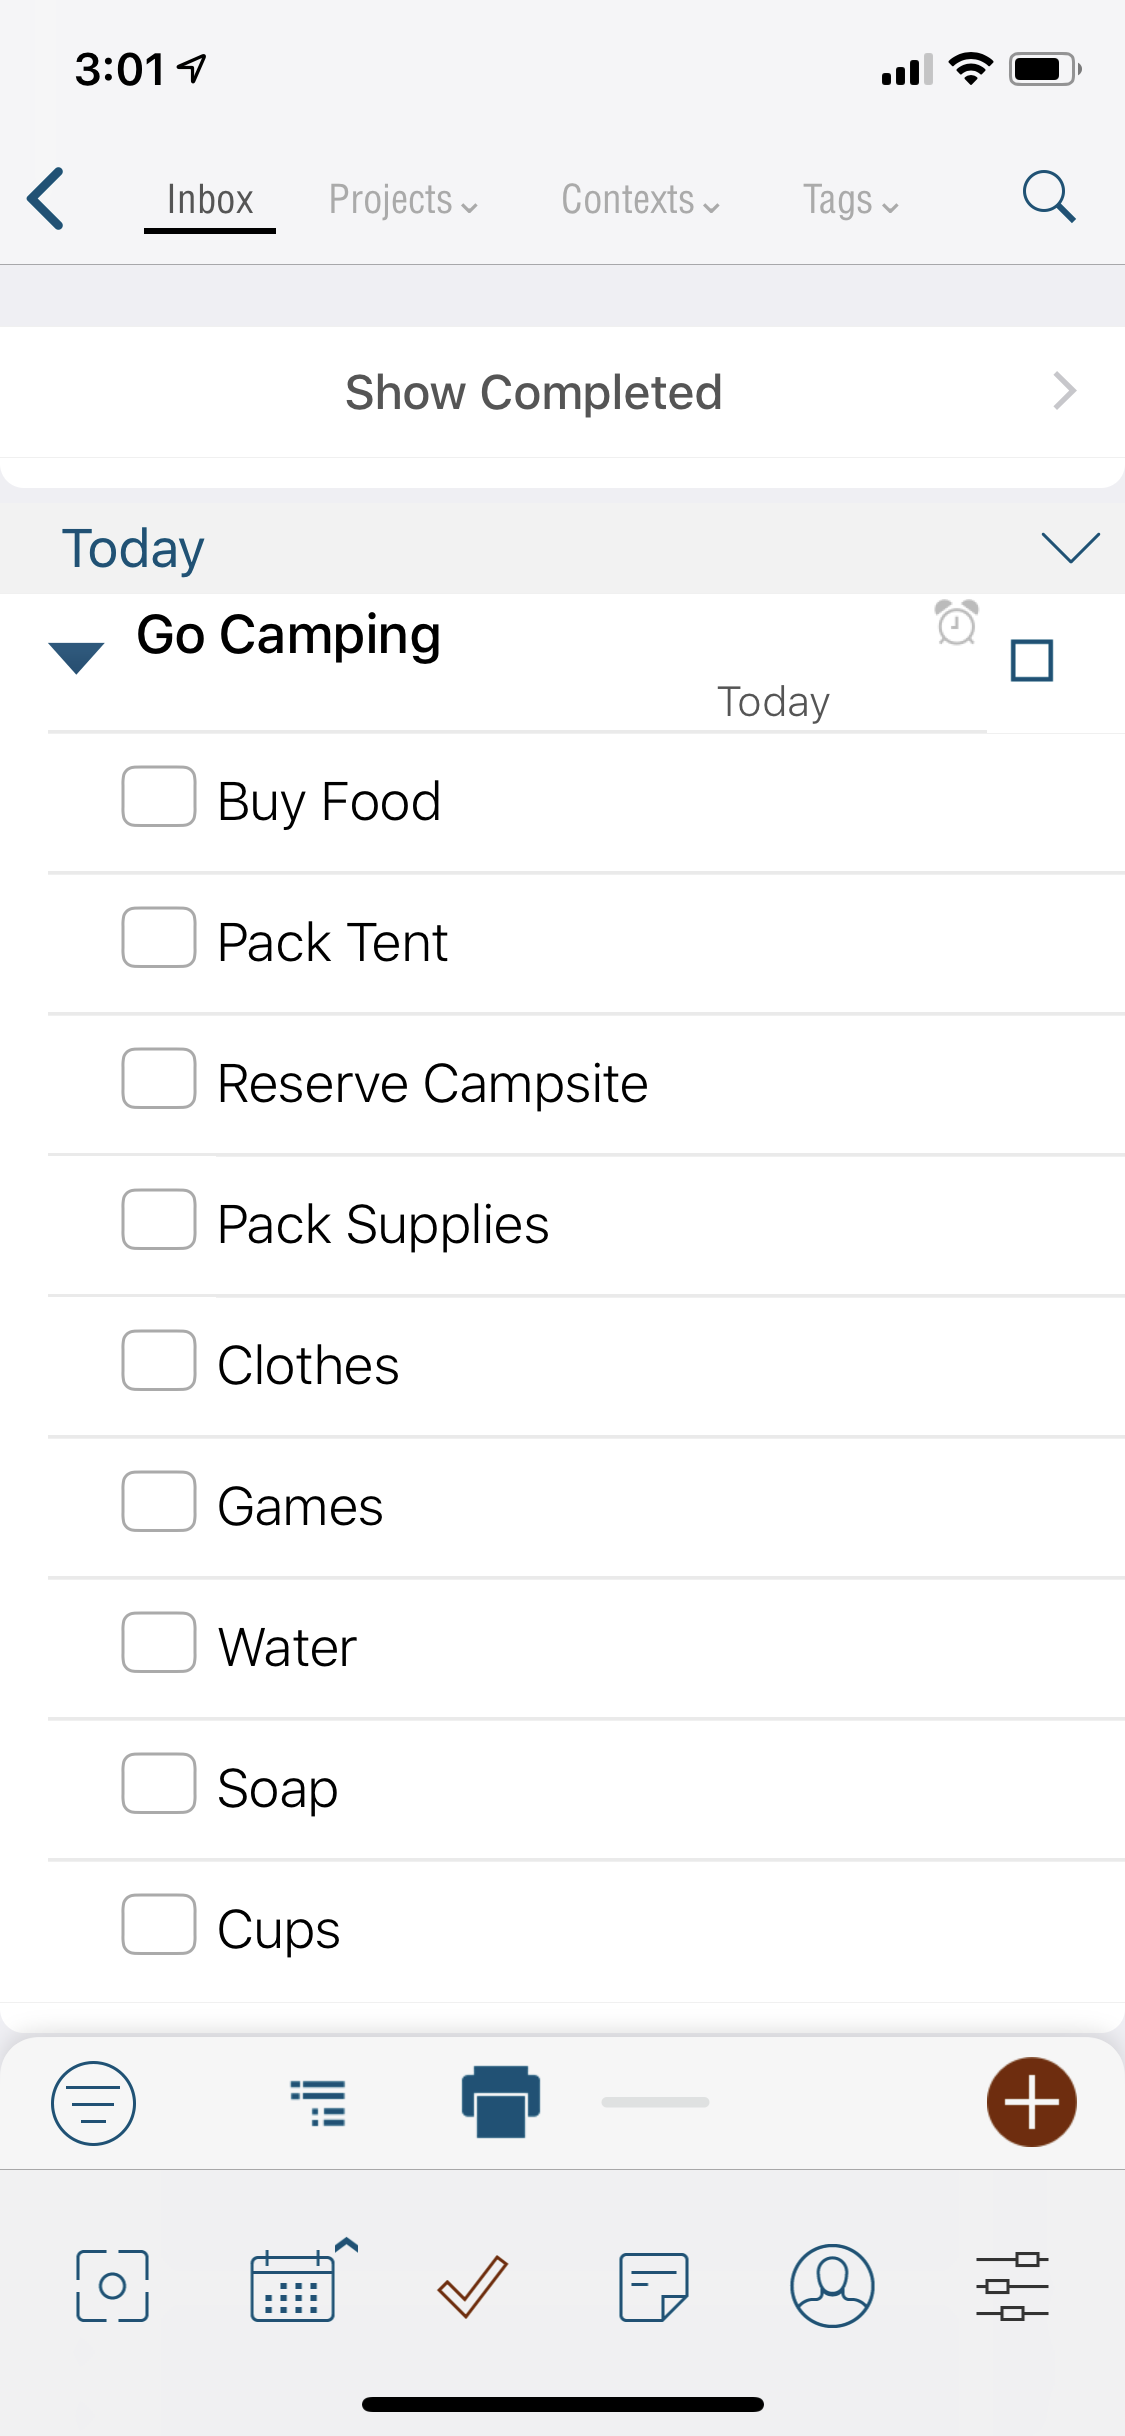Open the Projects dropdown
Image resolution: width=1125 pixels, height=2436 pixels.
(403, 200)
